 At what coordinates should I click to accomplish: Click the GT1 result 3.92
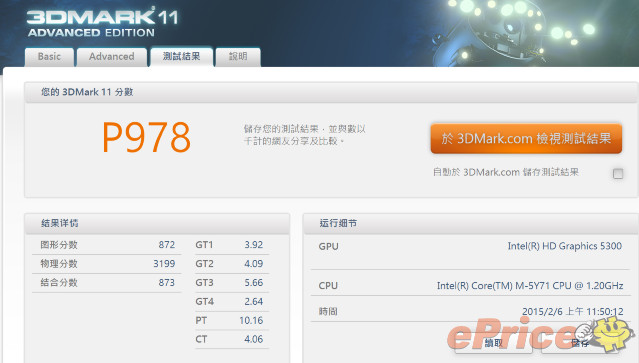[253, 245]
